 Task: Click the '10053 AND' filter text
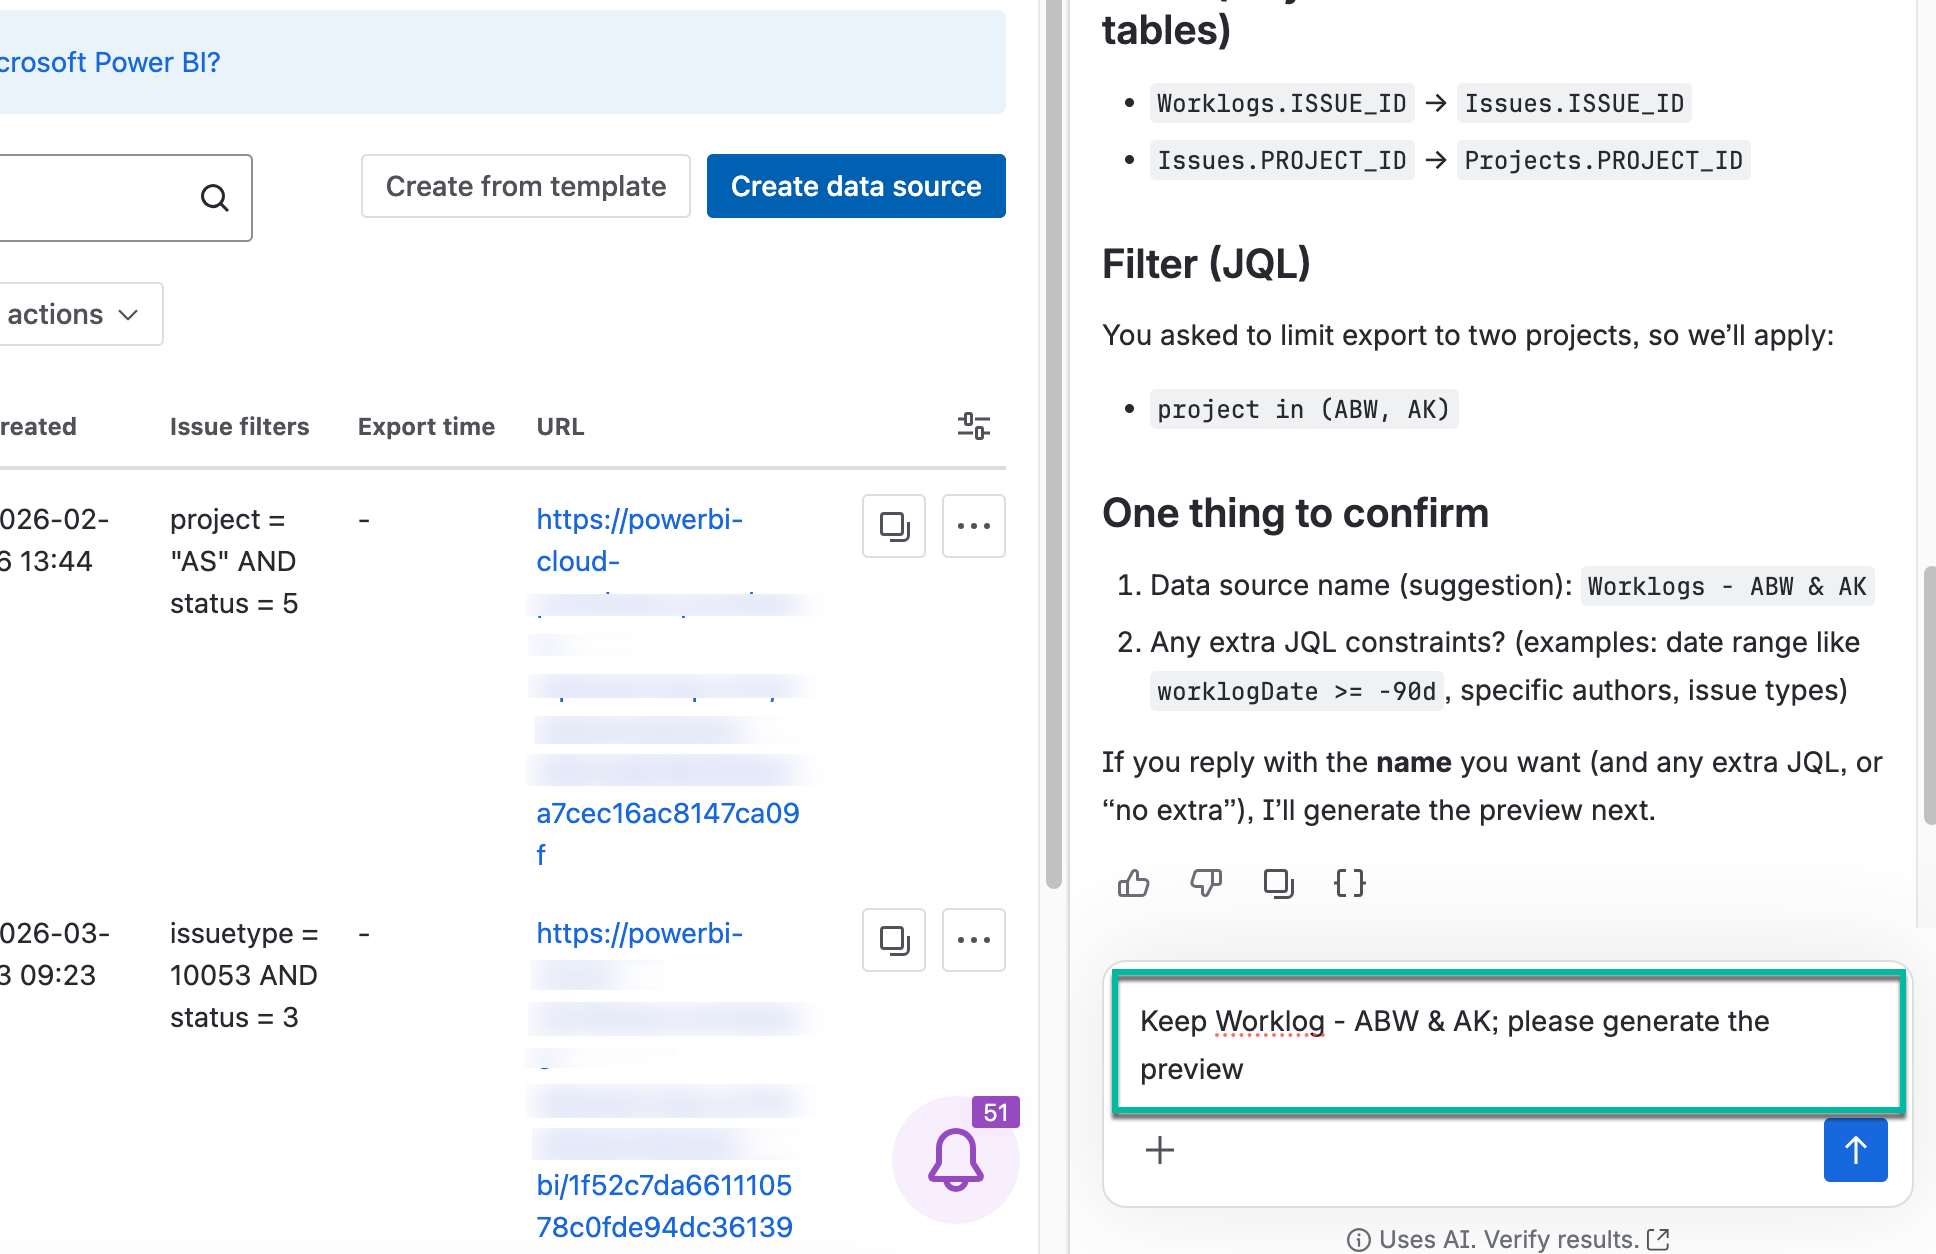pyautogui.click(x=243, y=975)
